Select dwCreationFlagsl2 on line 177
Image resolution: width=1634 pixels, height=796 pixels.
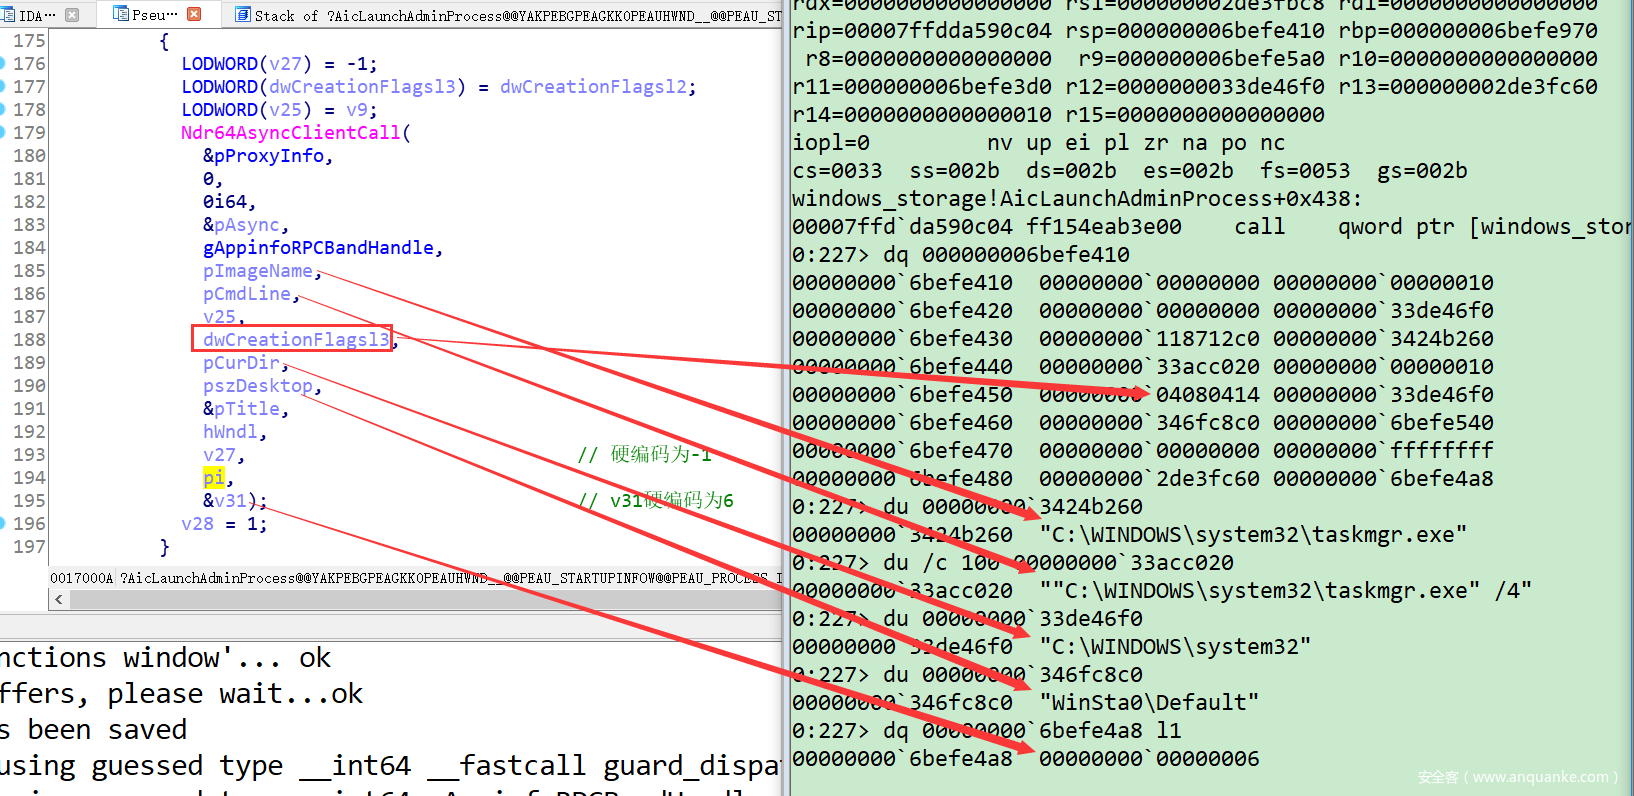pos(594,87)
